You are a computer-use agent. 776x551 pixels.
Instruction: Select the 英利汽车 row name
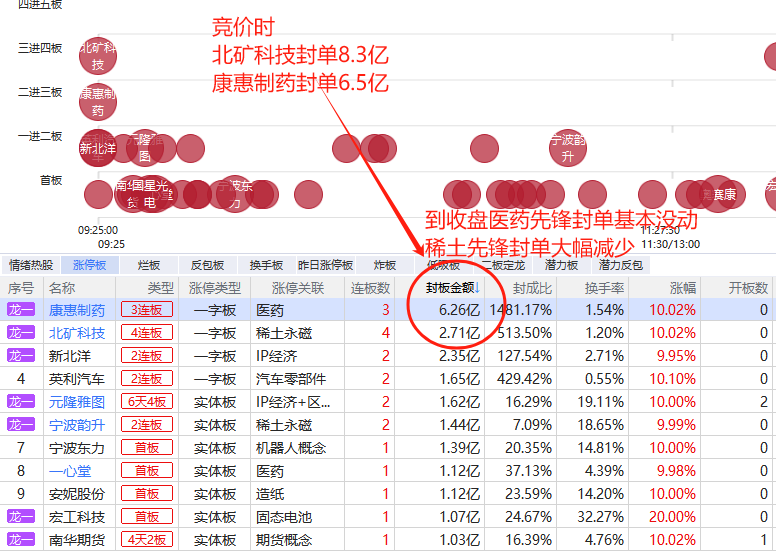[x=77, y=379]
